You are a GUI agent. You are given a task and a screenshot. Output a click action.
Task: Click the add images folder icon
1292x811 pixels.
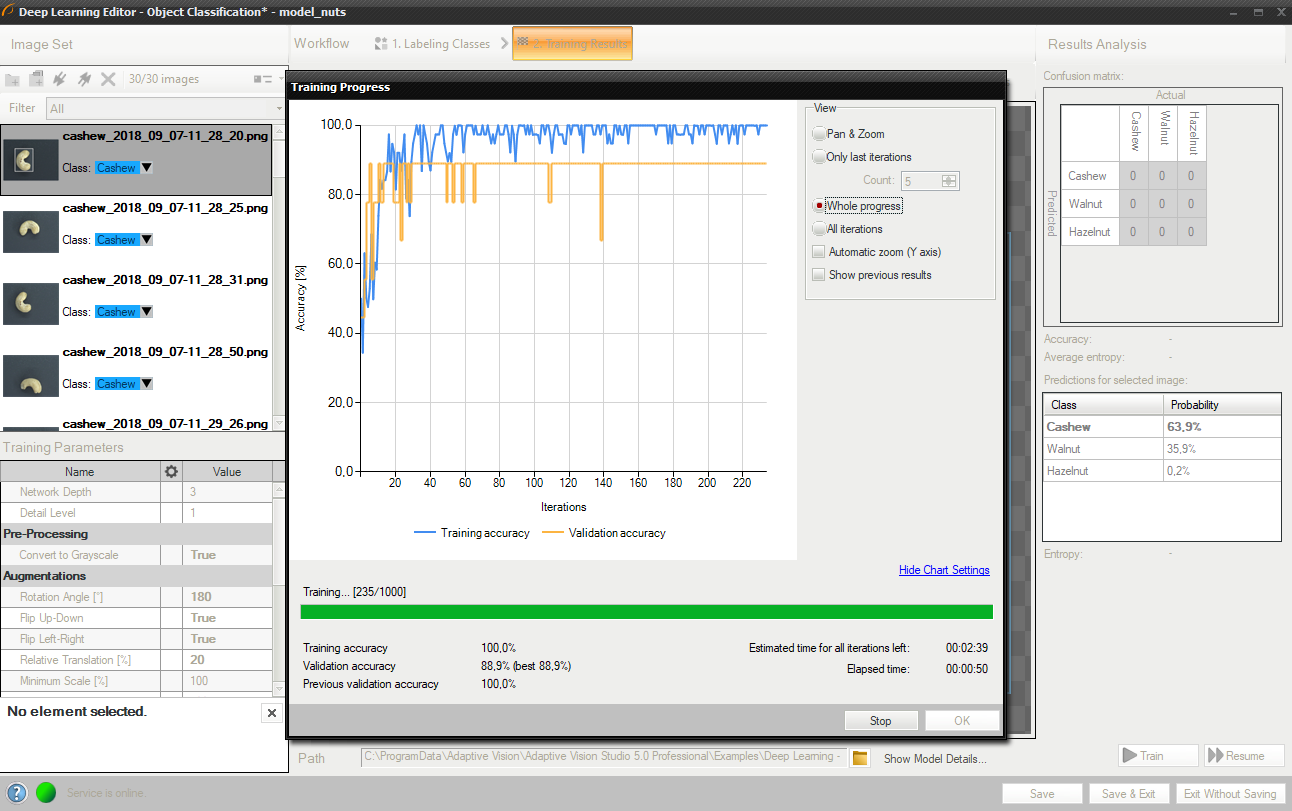13,79
